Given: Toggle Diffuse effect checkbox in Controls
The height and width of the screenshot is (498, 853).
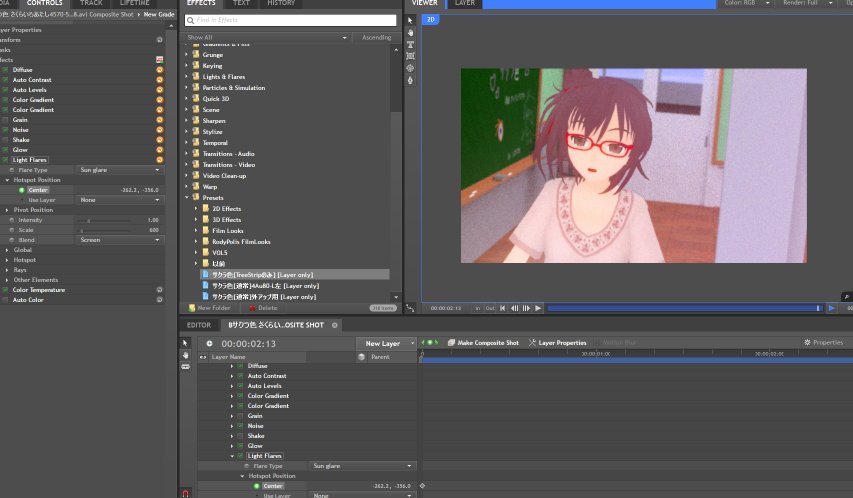Looking at the screenshot, I should click(x=5, y=70).
